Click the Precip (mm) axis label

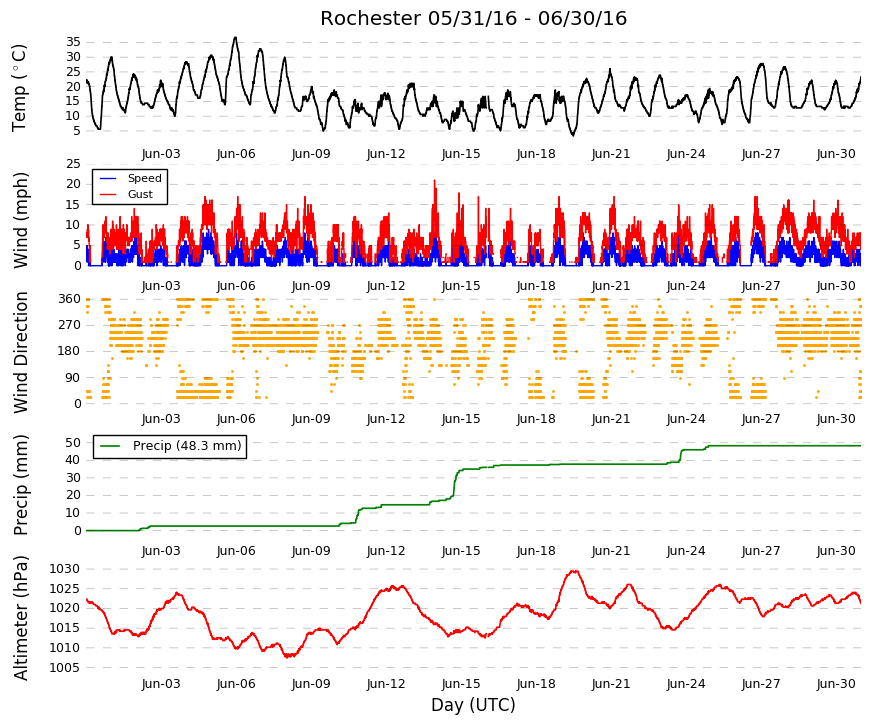click(21, 485)
